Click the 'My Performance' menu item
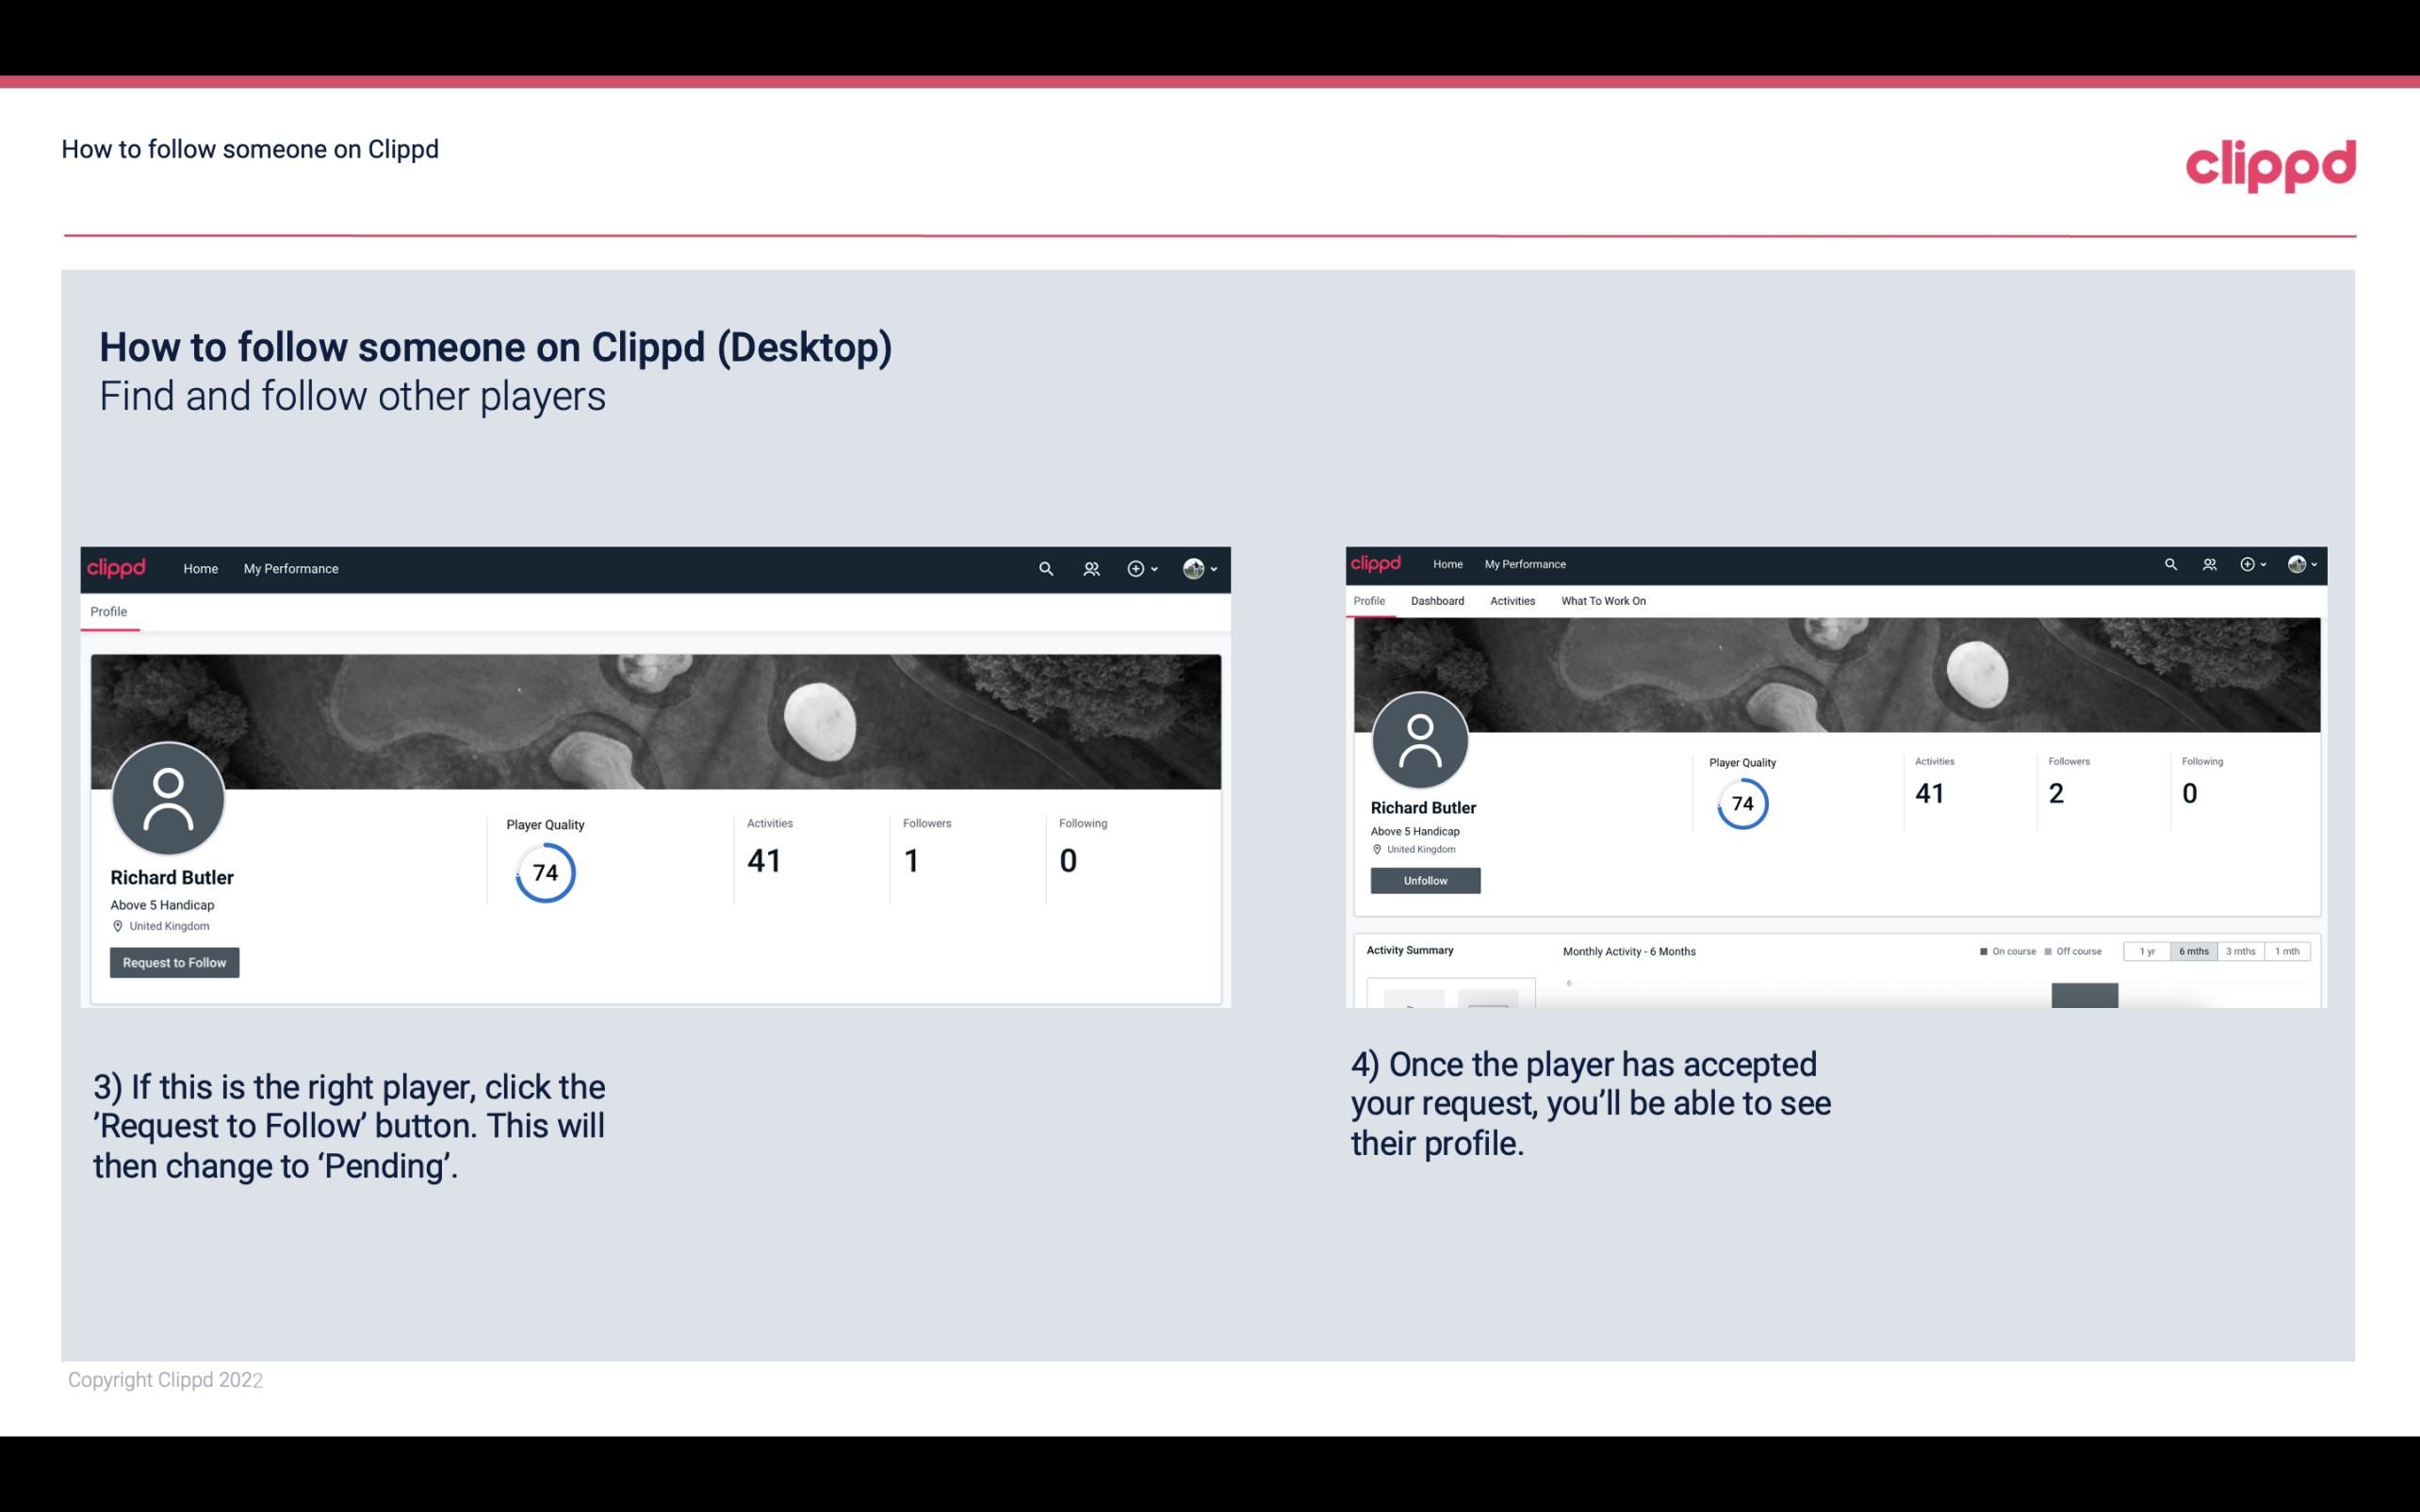The height and width of the screenshot is (1512, 2420). (291, 568)
